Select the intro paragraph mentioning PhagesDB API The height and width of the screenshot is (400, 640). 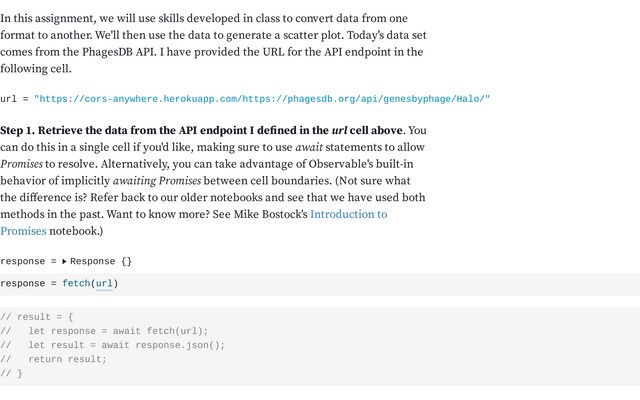click(213, 43)
